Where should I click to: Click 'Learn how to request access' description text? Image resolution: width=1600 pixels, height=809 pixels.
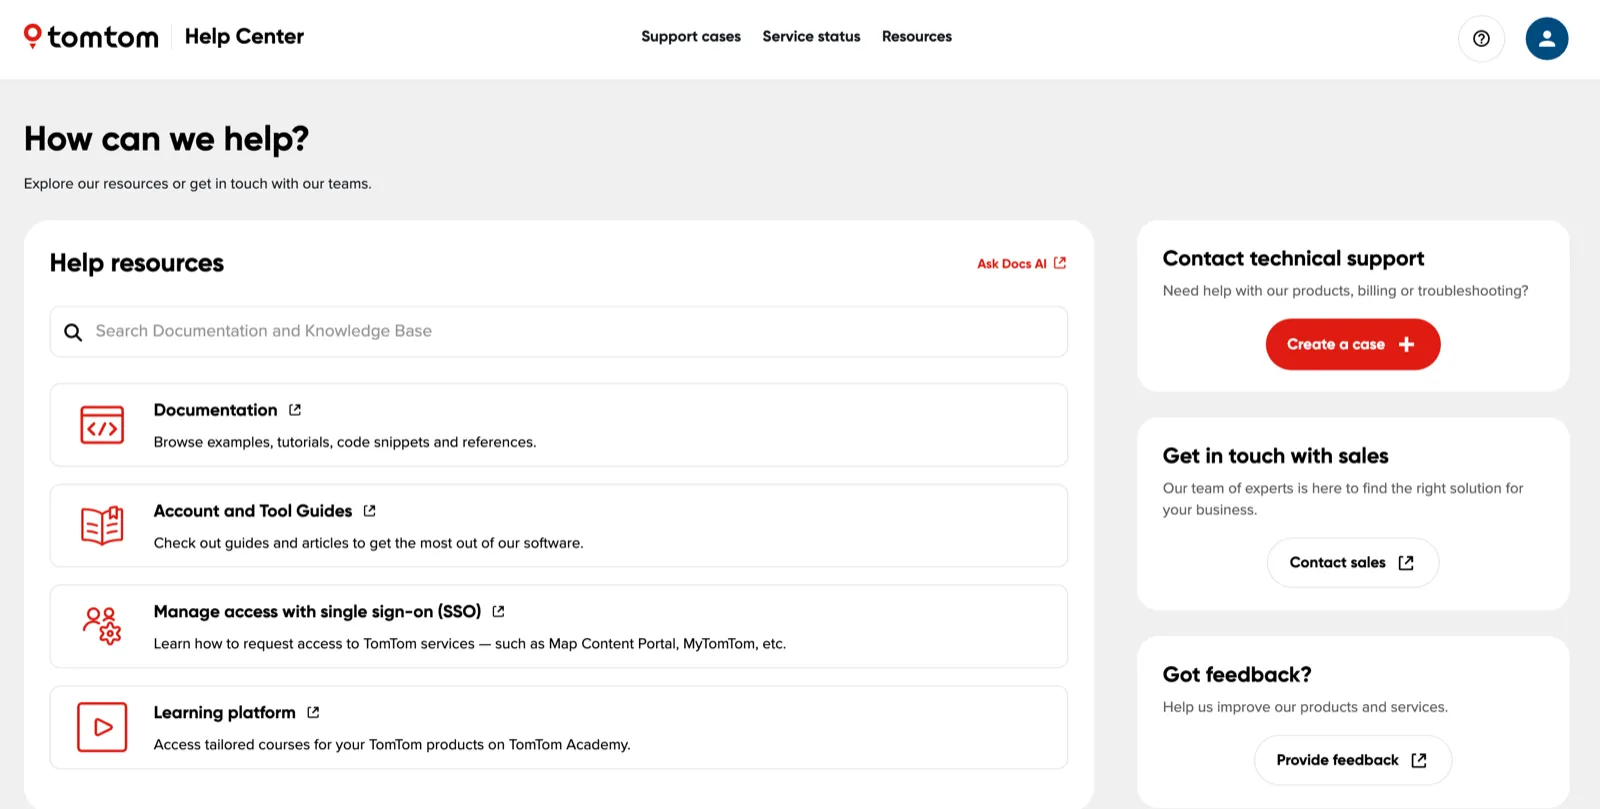coord(470,644)
